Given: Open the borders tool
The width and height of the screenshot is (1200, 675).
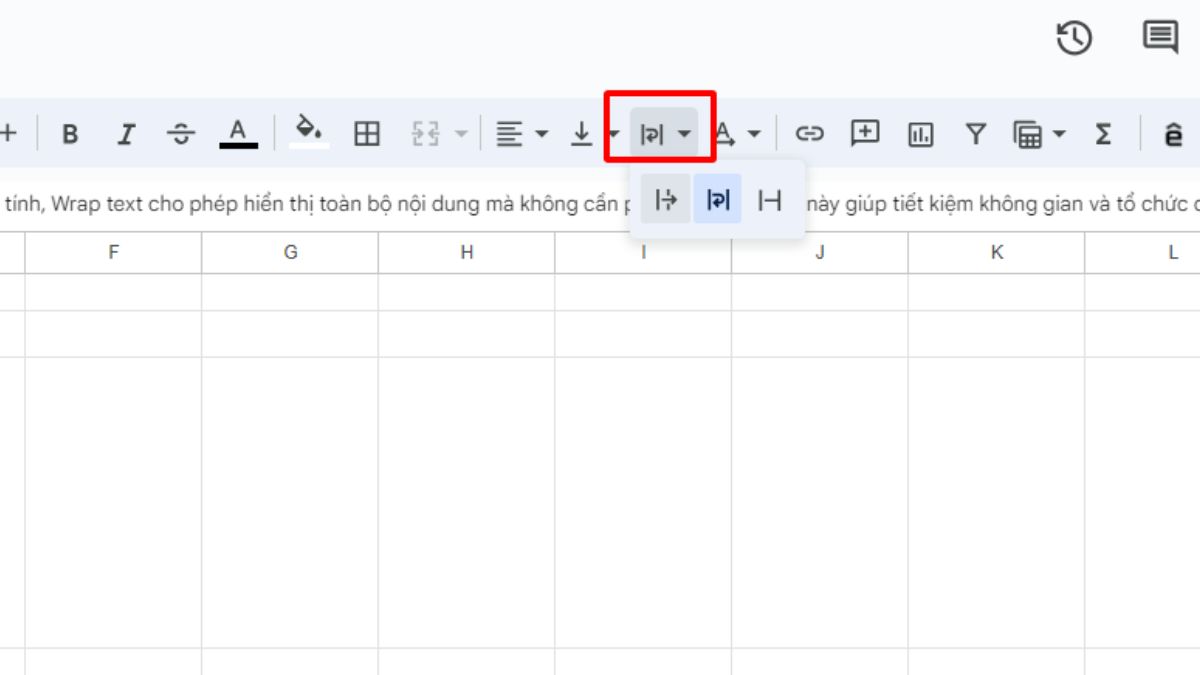Looking at the screenshot, I should (x=369, y=133).
